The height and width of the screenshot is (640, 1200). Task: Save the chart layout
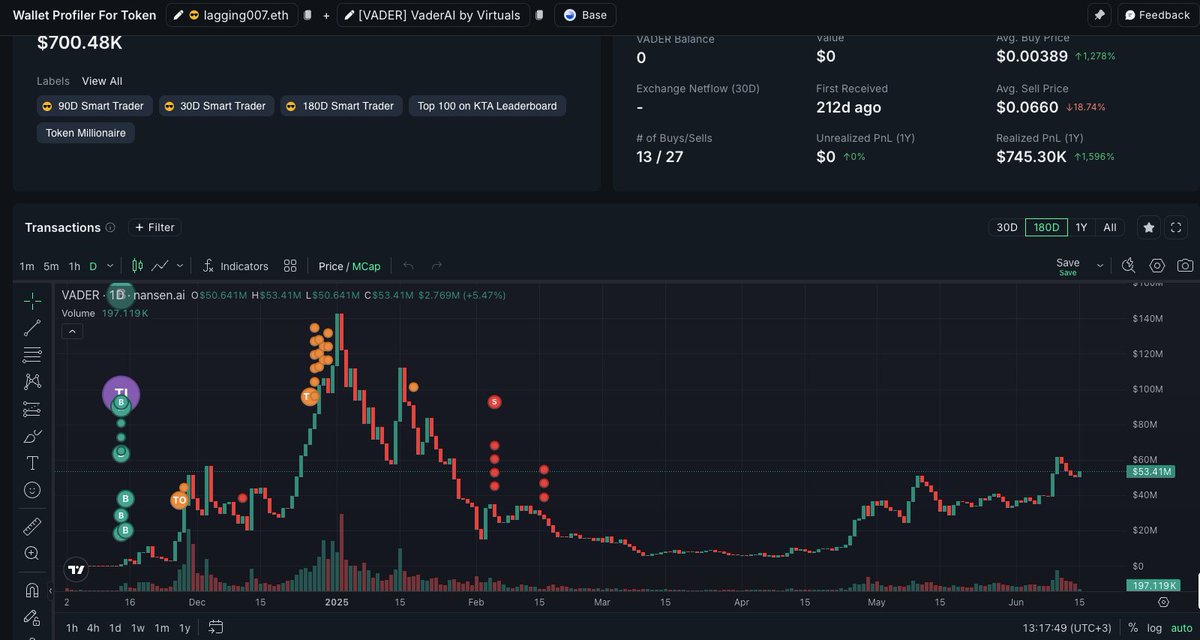click(x=1068, y=266)
